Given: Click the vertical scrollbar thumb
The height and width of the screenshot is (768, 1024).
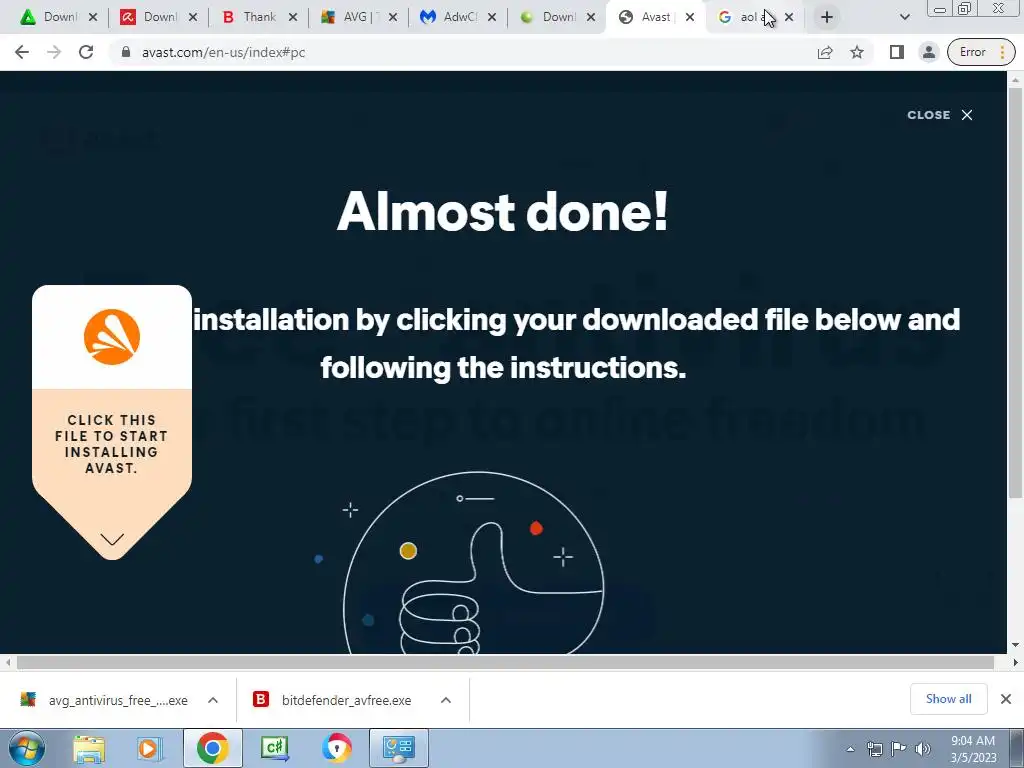Looking at the screenshot, I should 1015,293.
